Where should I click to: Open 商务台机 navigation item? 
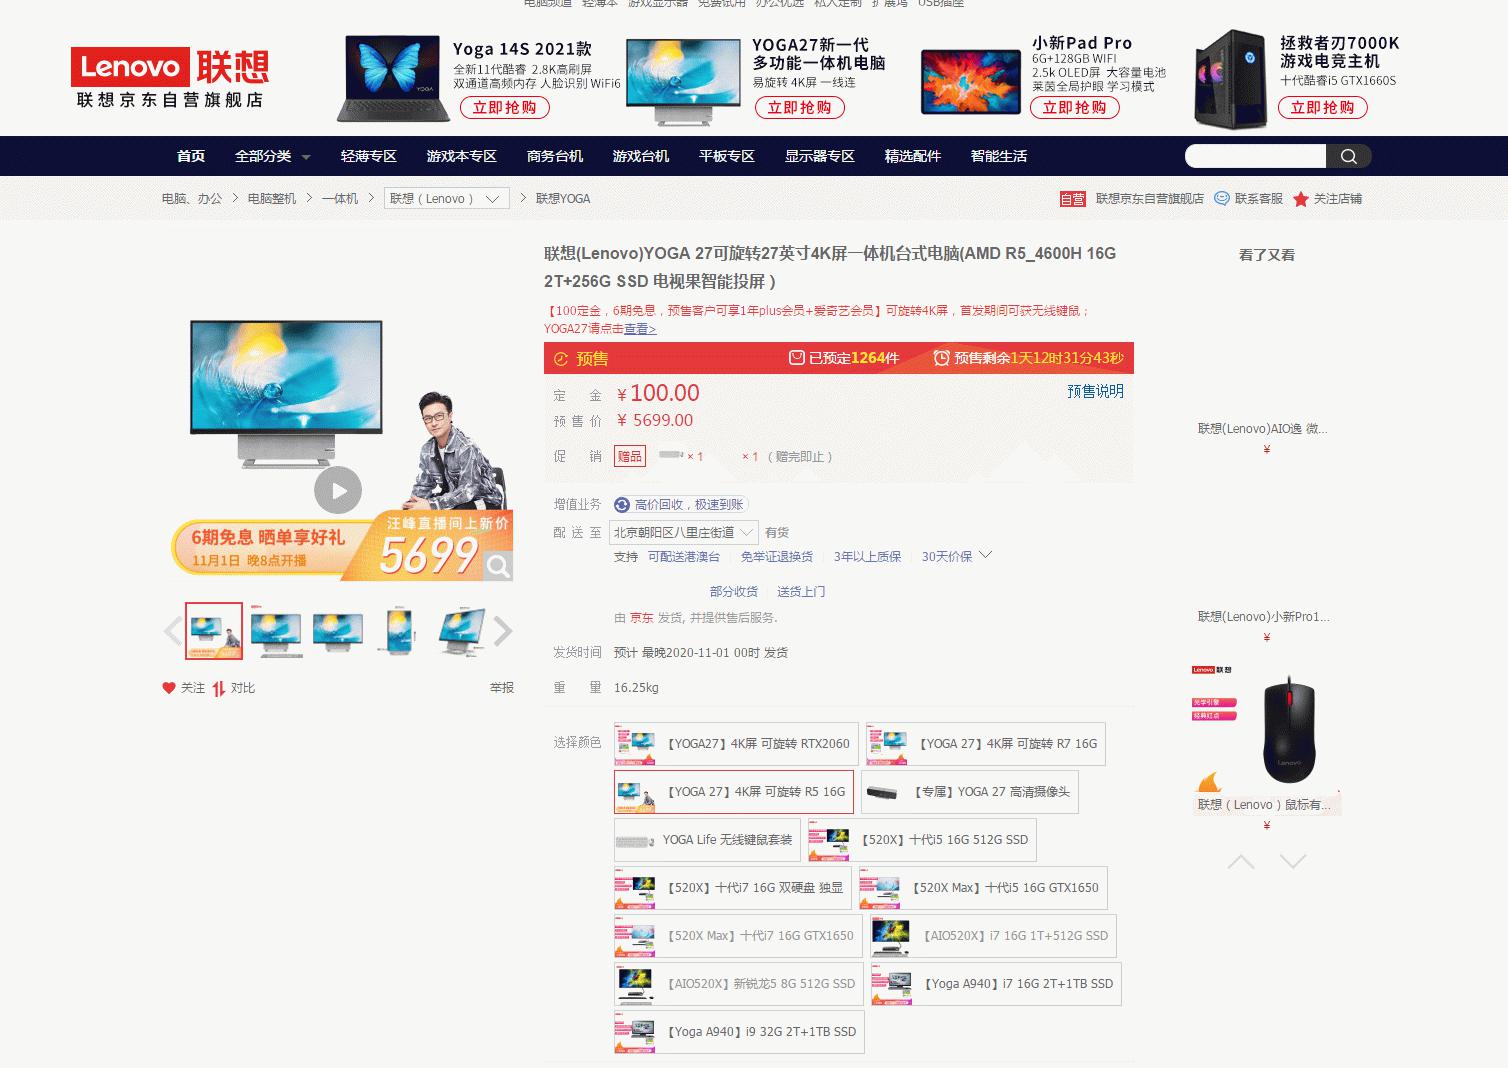pos(555,156)
